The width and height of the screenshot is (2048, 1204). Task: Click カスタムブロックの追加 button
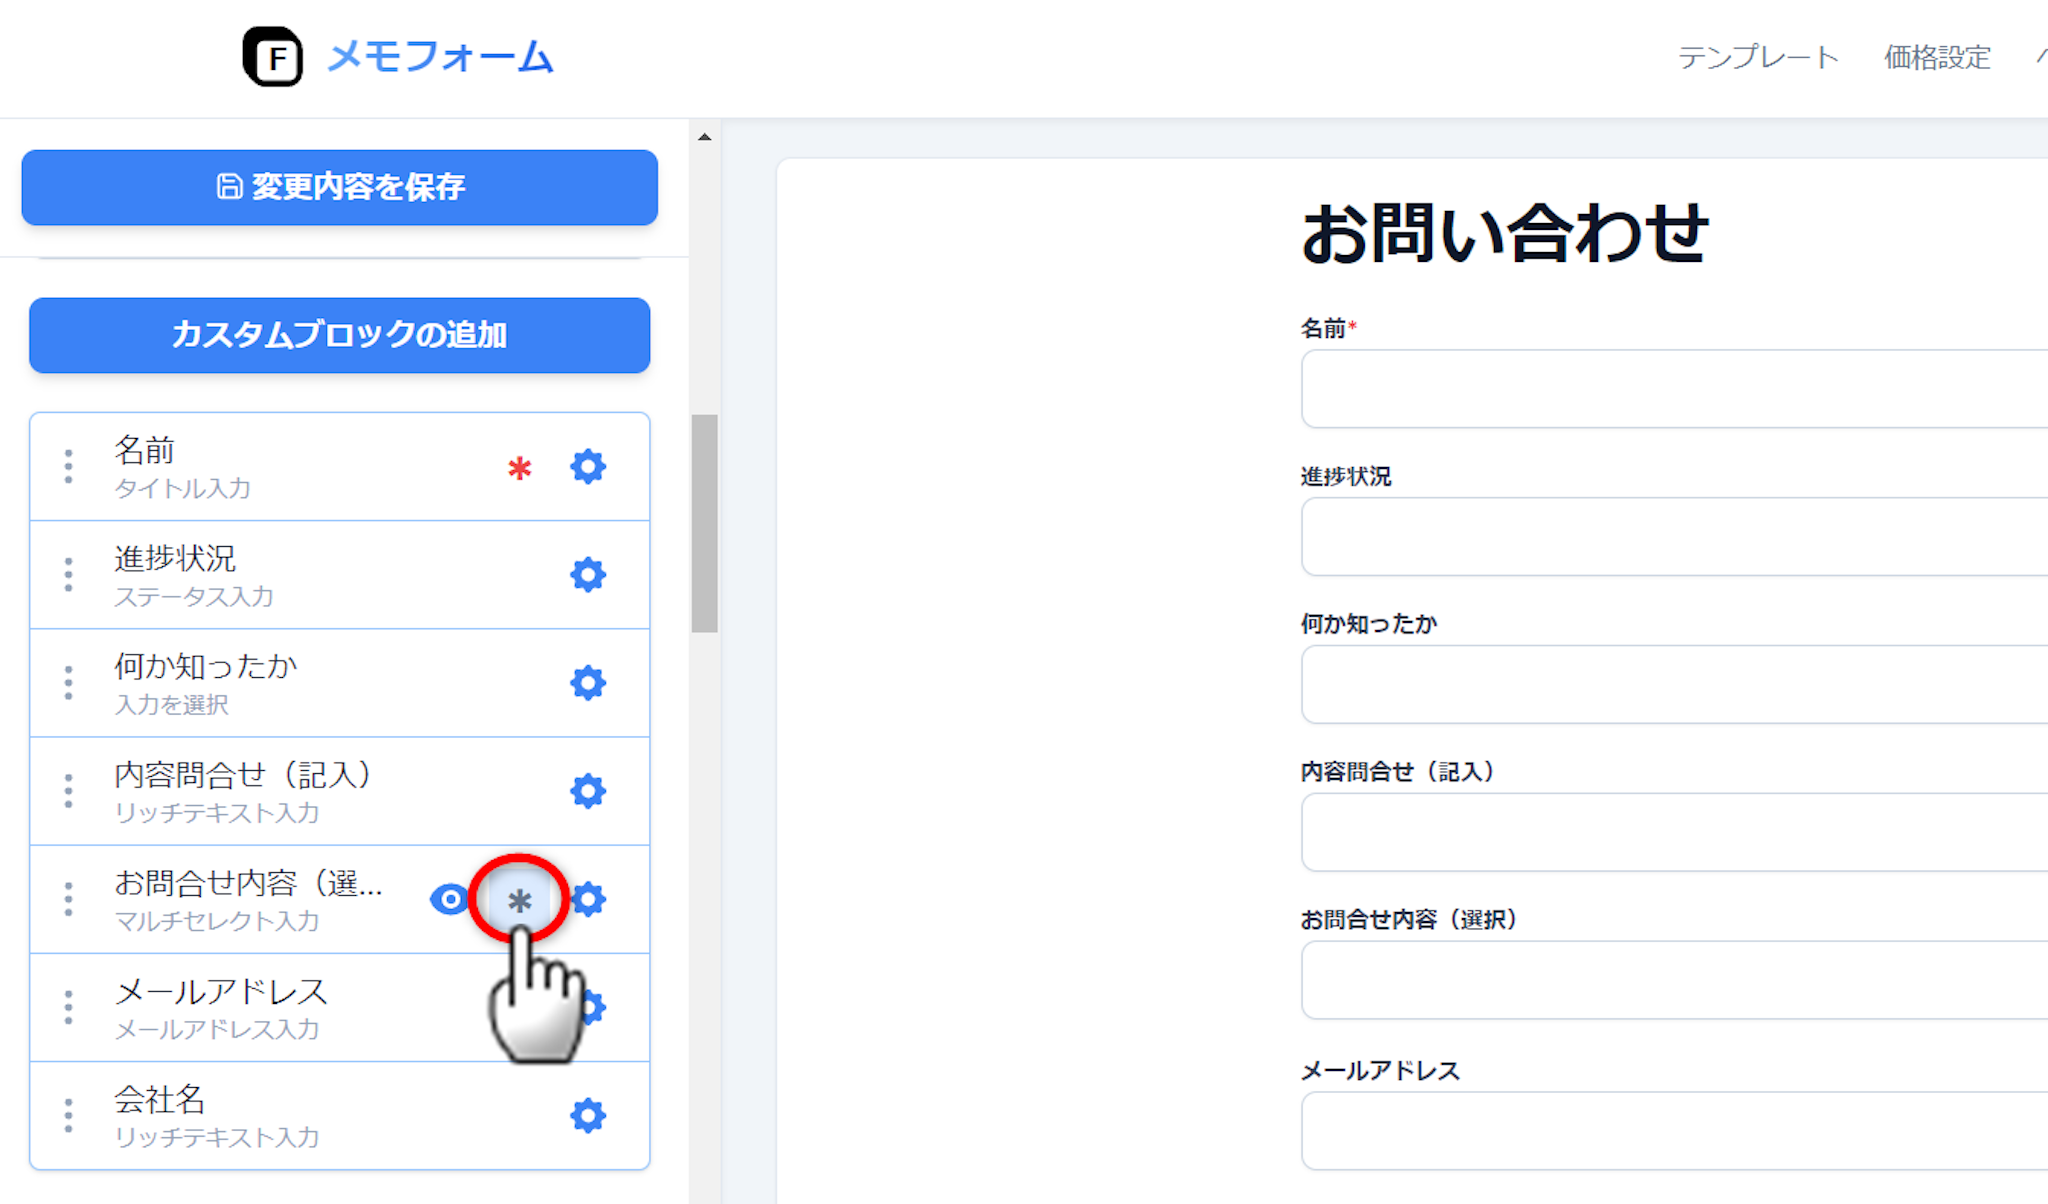tap(339, 335)
